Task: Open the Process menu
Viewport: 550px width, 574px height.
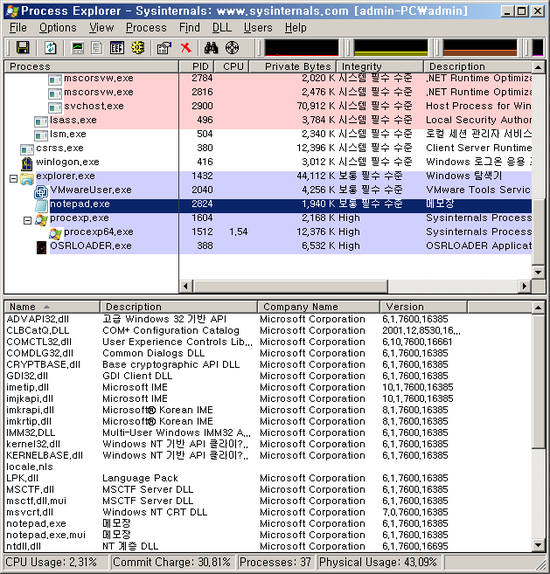Action: [x=146, y=28]
